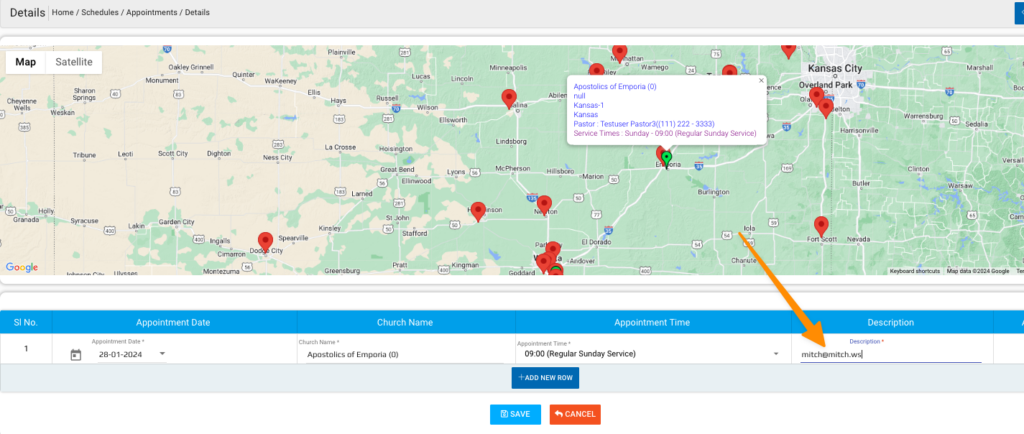This screenshot has width=1024, height=434.
Task: Click the Add New Row button
Action: click(545, 377)
